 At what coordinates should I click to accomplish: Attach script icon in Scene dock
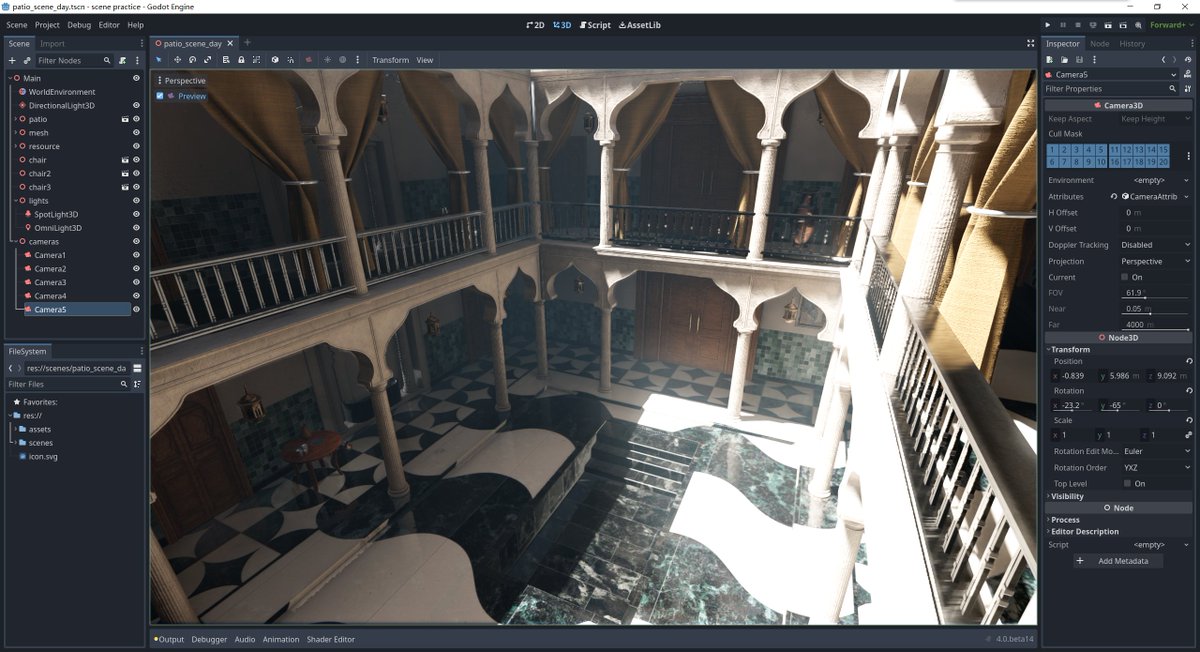[x=122, y=60]
